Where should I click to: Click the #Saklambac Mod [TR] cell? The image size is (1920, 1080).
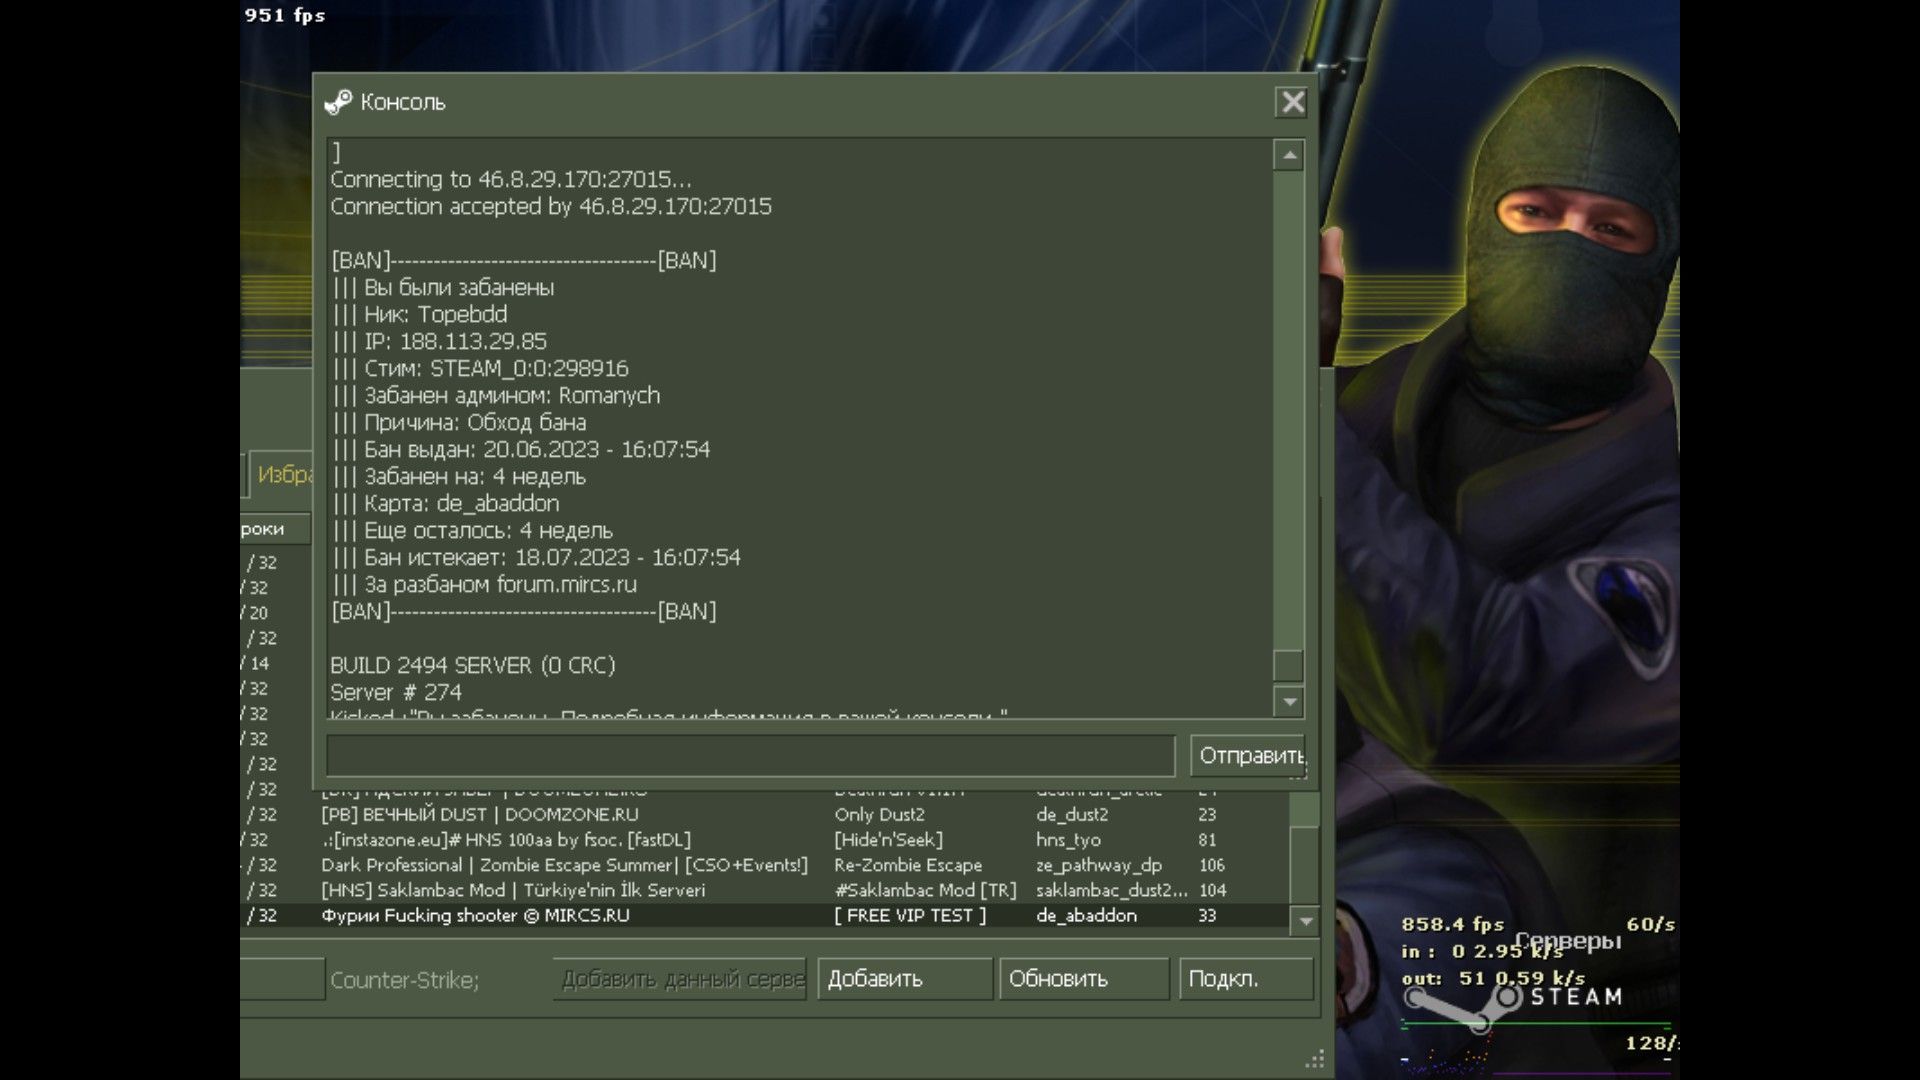point(925,890)
